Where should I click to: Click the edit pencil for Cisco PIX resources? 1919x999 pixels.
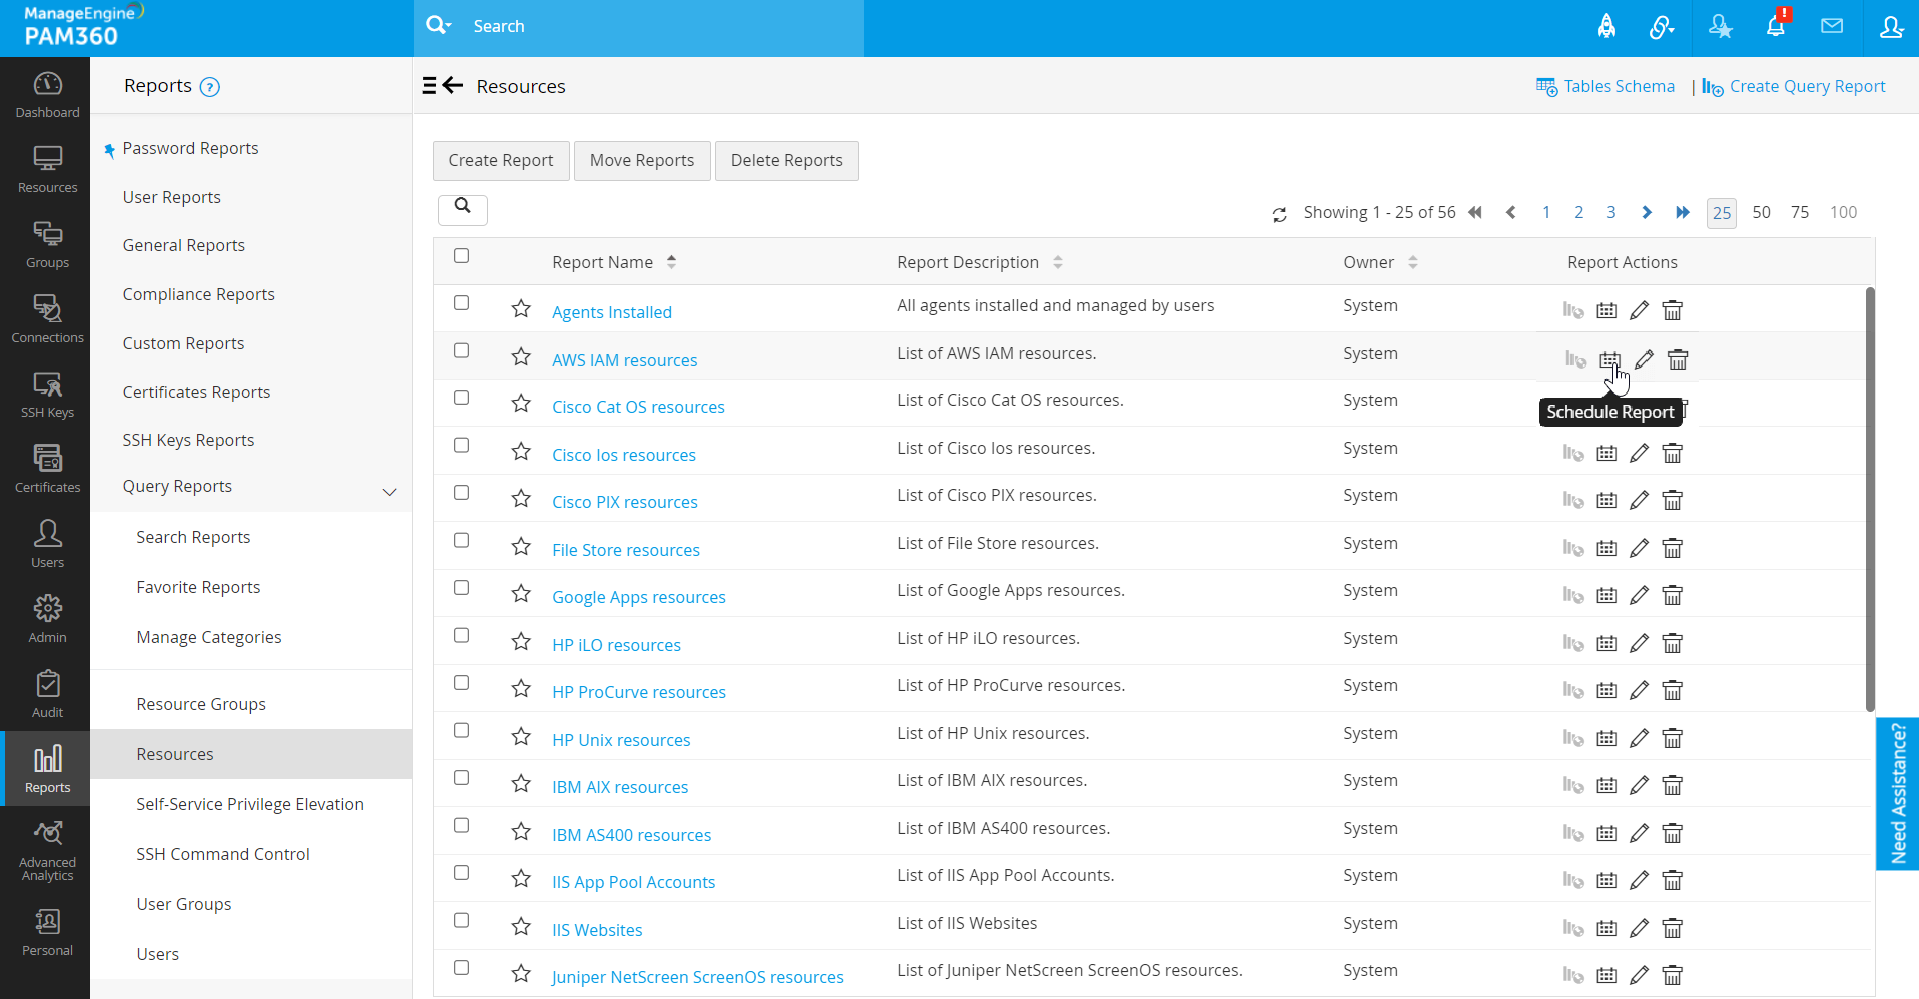[x=1639, y=501]
